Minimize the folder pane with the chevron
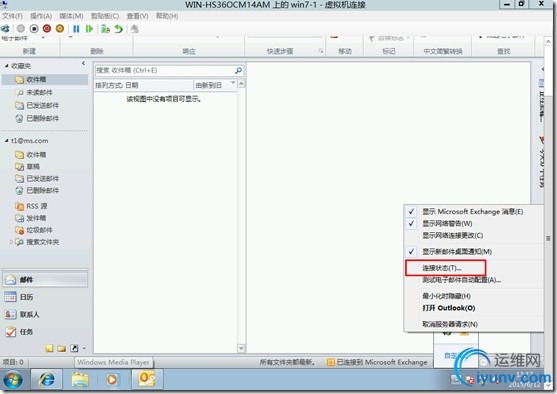 (x=83, y=63)
